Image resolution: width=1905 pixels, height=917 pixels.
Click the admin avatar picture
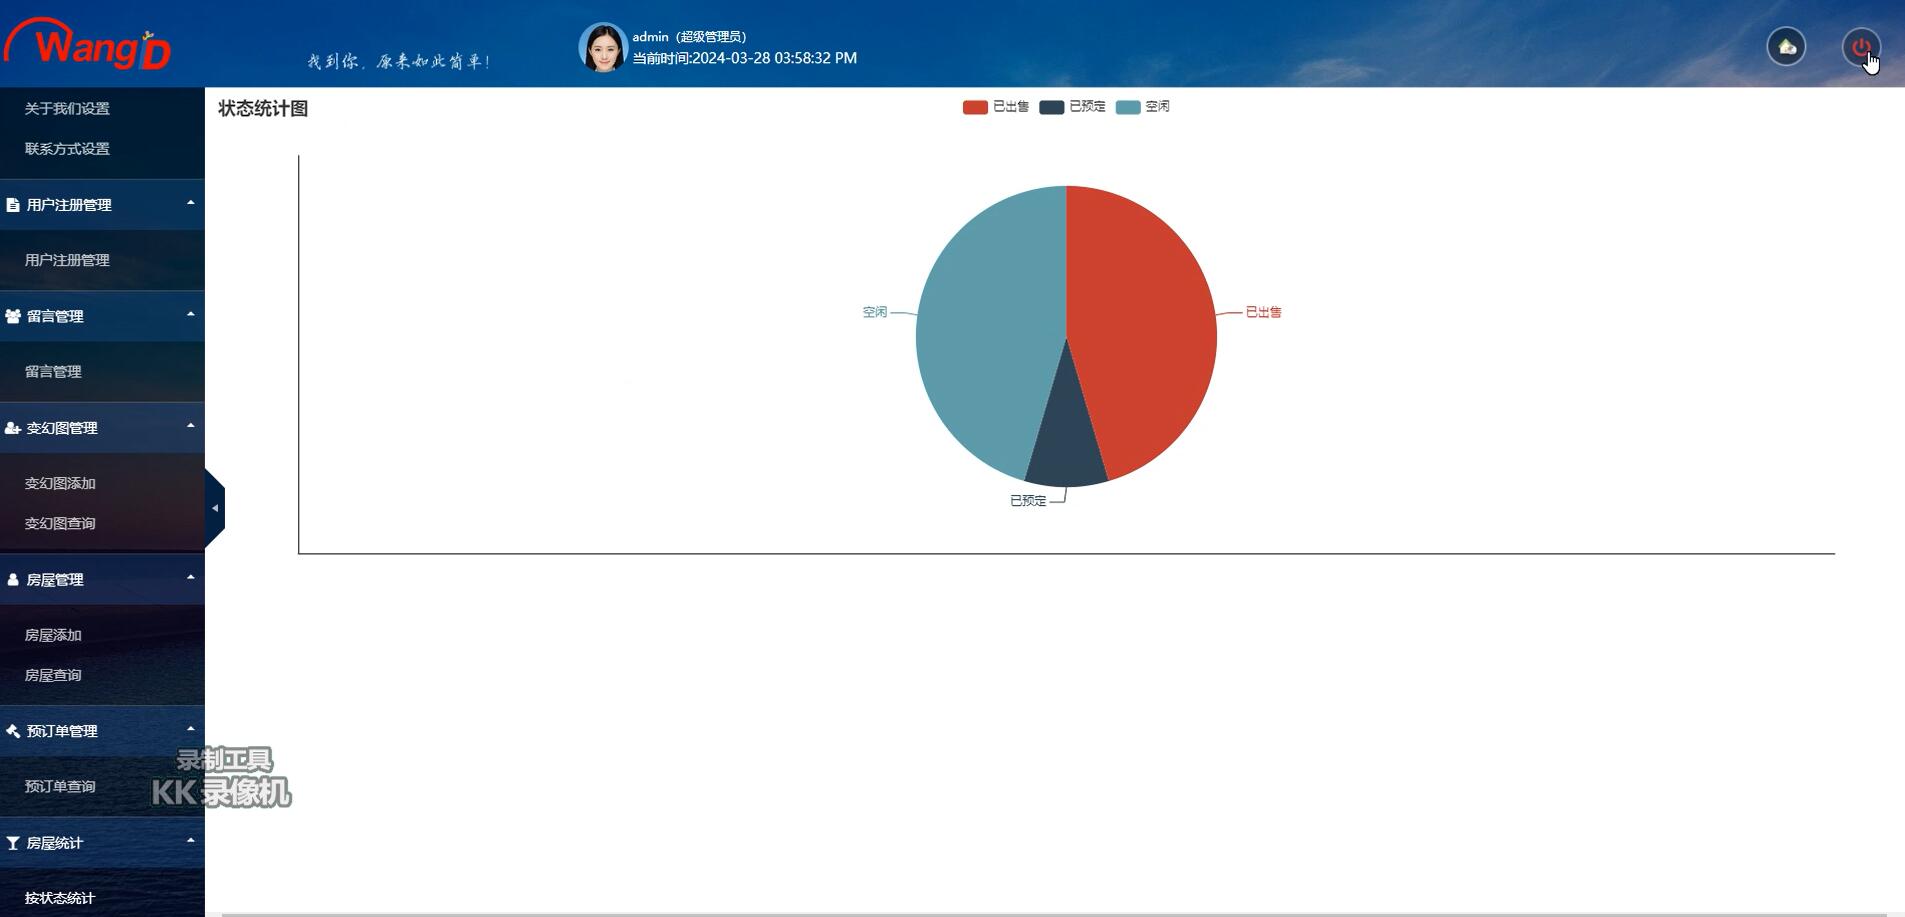click(x=602, y=48)
